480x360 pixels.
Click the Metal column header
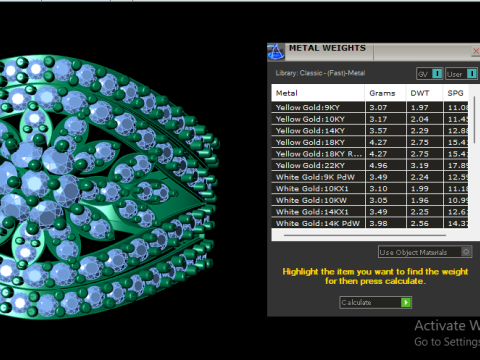click(318, 93)
